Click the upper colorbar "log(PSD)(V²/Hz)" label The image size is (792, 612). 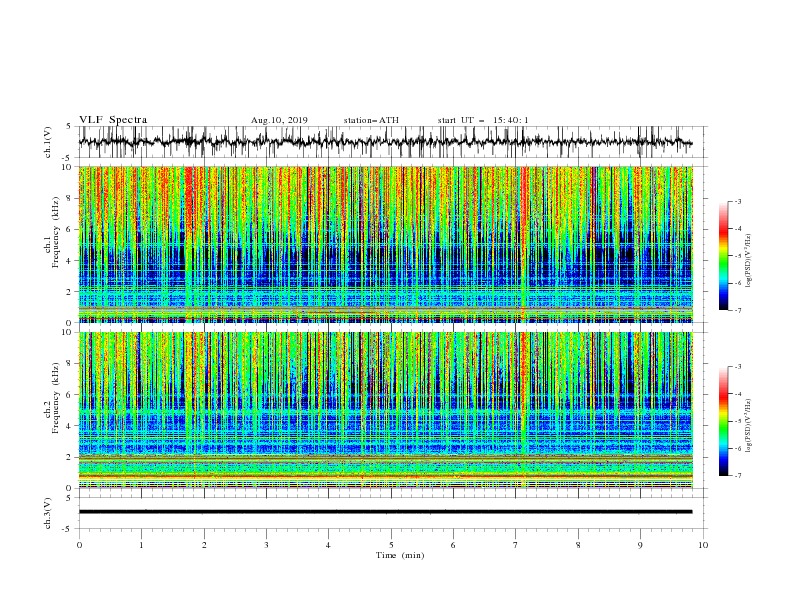[x=749, y=261]
